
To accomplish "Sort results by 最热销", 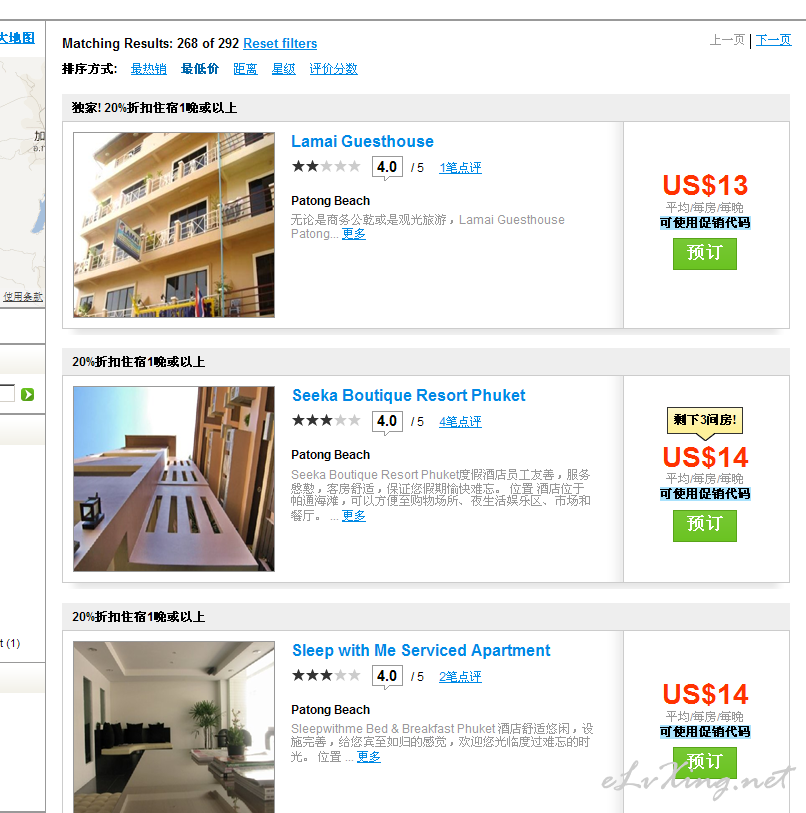I will [148, 69].
